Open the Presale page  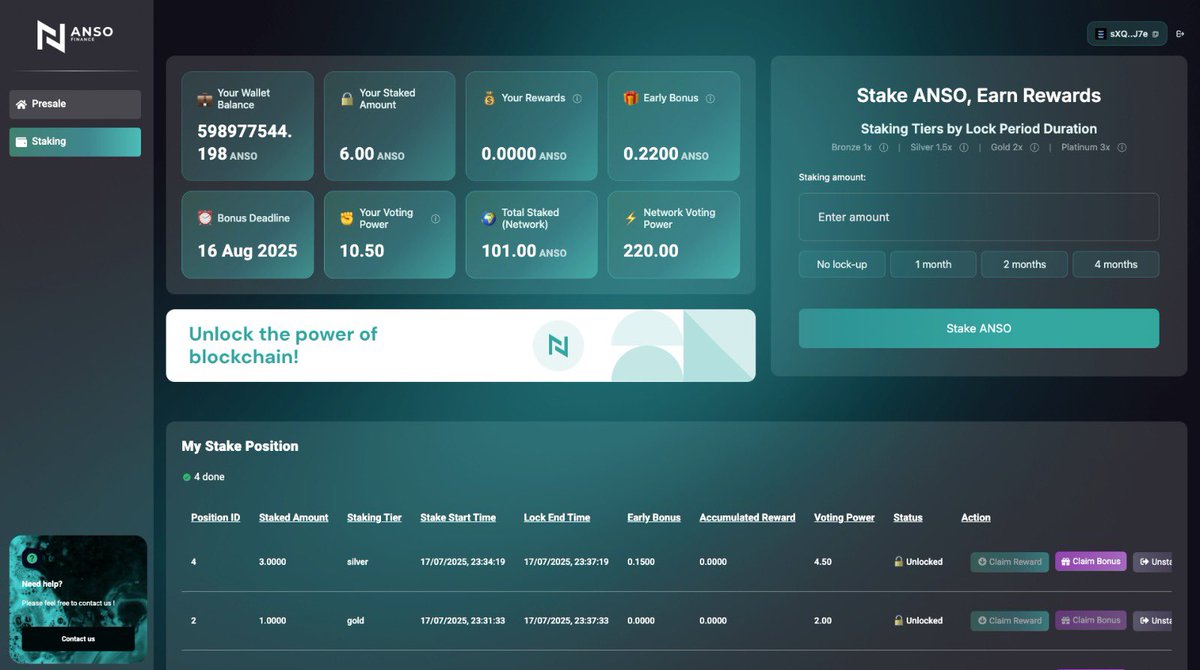point(75,104)
